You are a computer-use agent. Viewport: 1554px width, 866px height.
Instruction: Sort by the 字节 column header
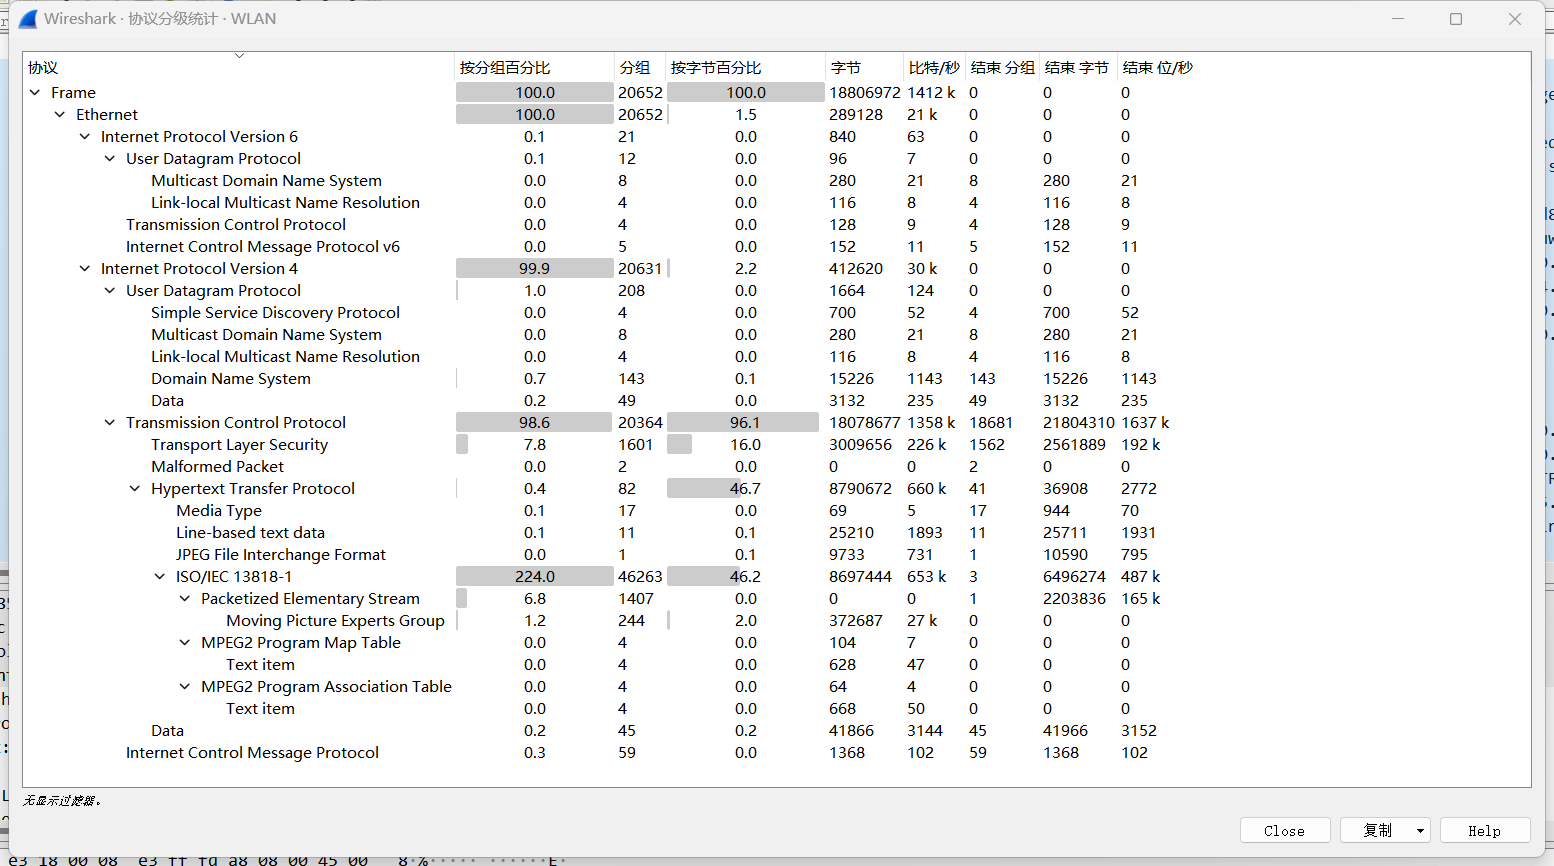[x=864, y=67]
